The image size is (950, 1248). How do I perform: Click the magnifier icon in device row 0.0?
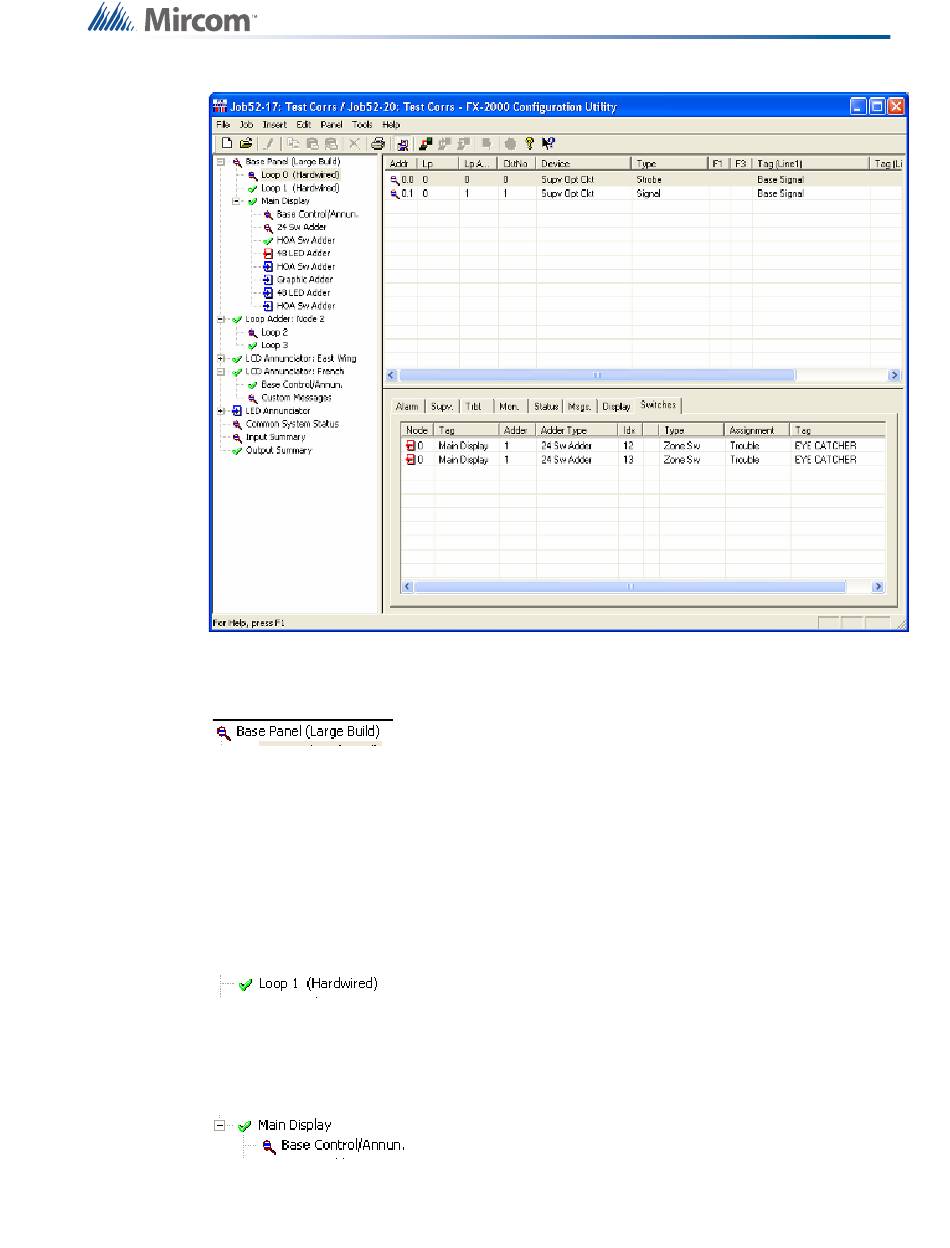(x=394, y=180)
